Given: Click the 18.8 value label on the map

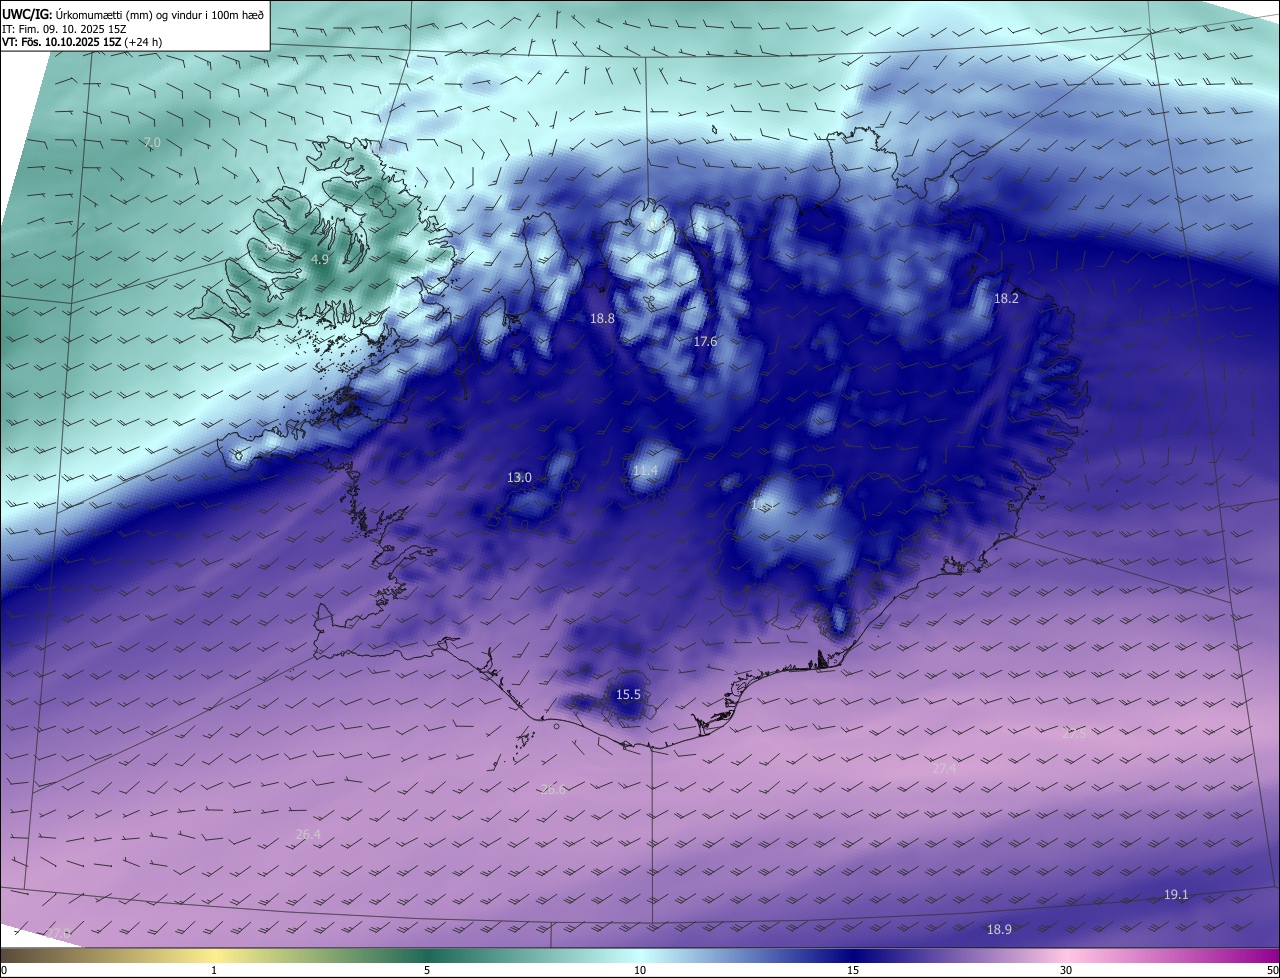Looking at the screenshot, I should [602, 318].
